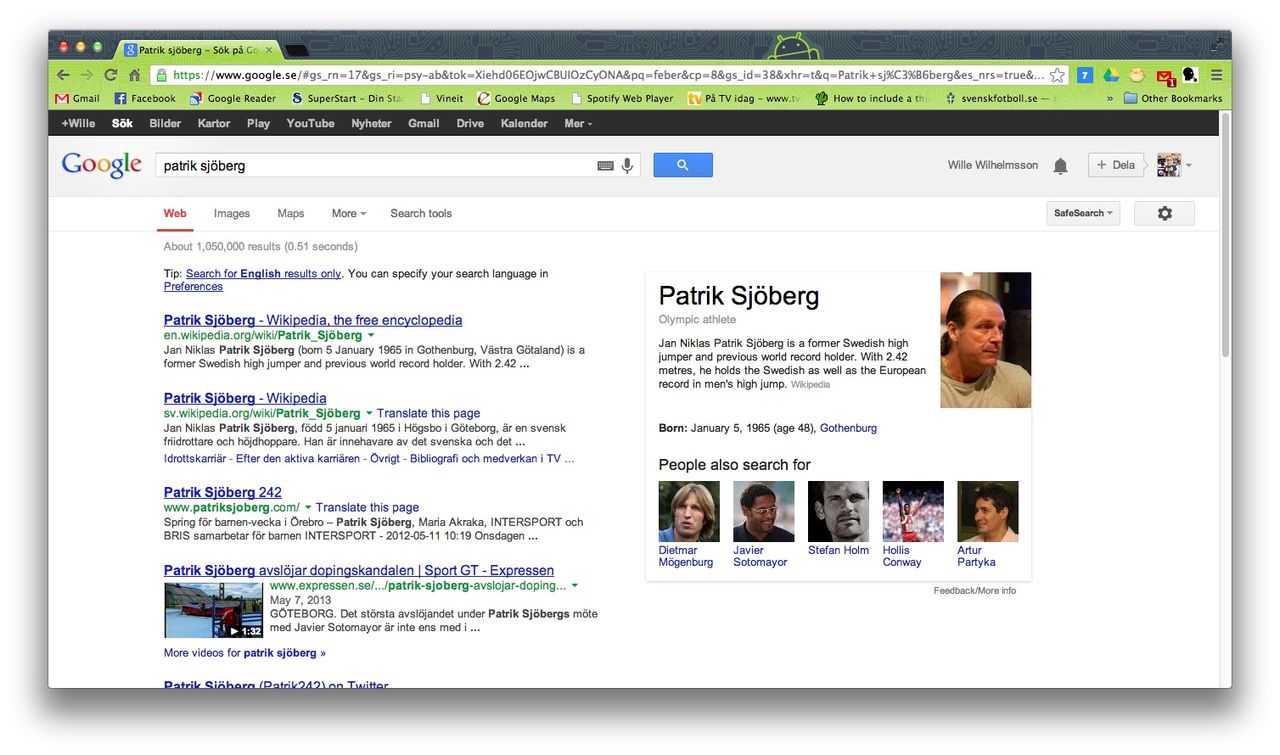Screen dimensions: 1280x755
Task: Click Search for English results only link
Action: click(263, 273)
